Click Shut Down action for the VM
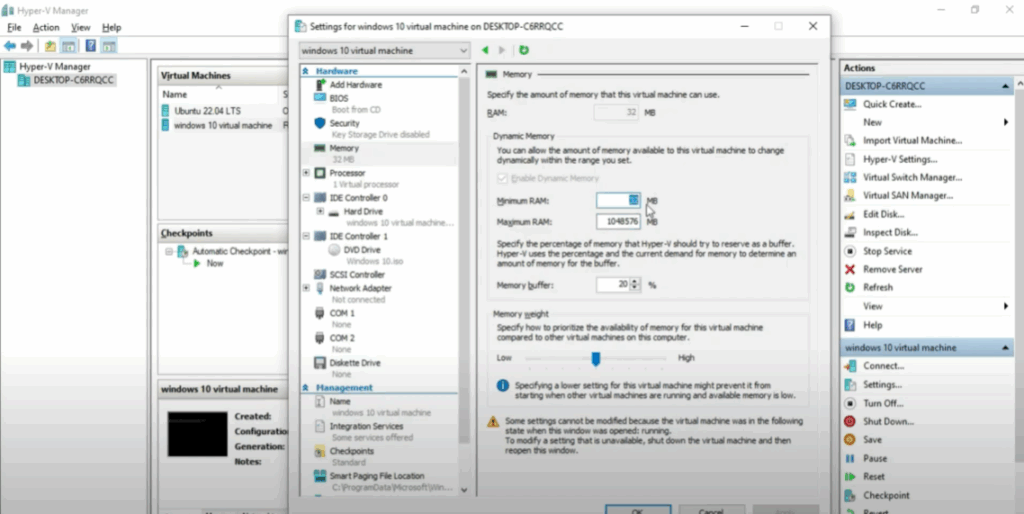 click(x=888, y=422)
